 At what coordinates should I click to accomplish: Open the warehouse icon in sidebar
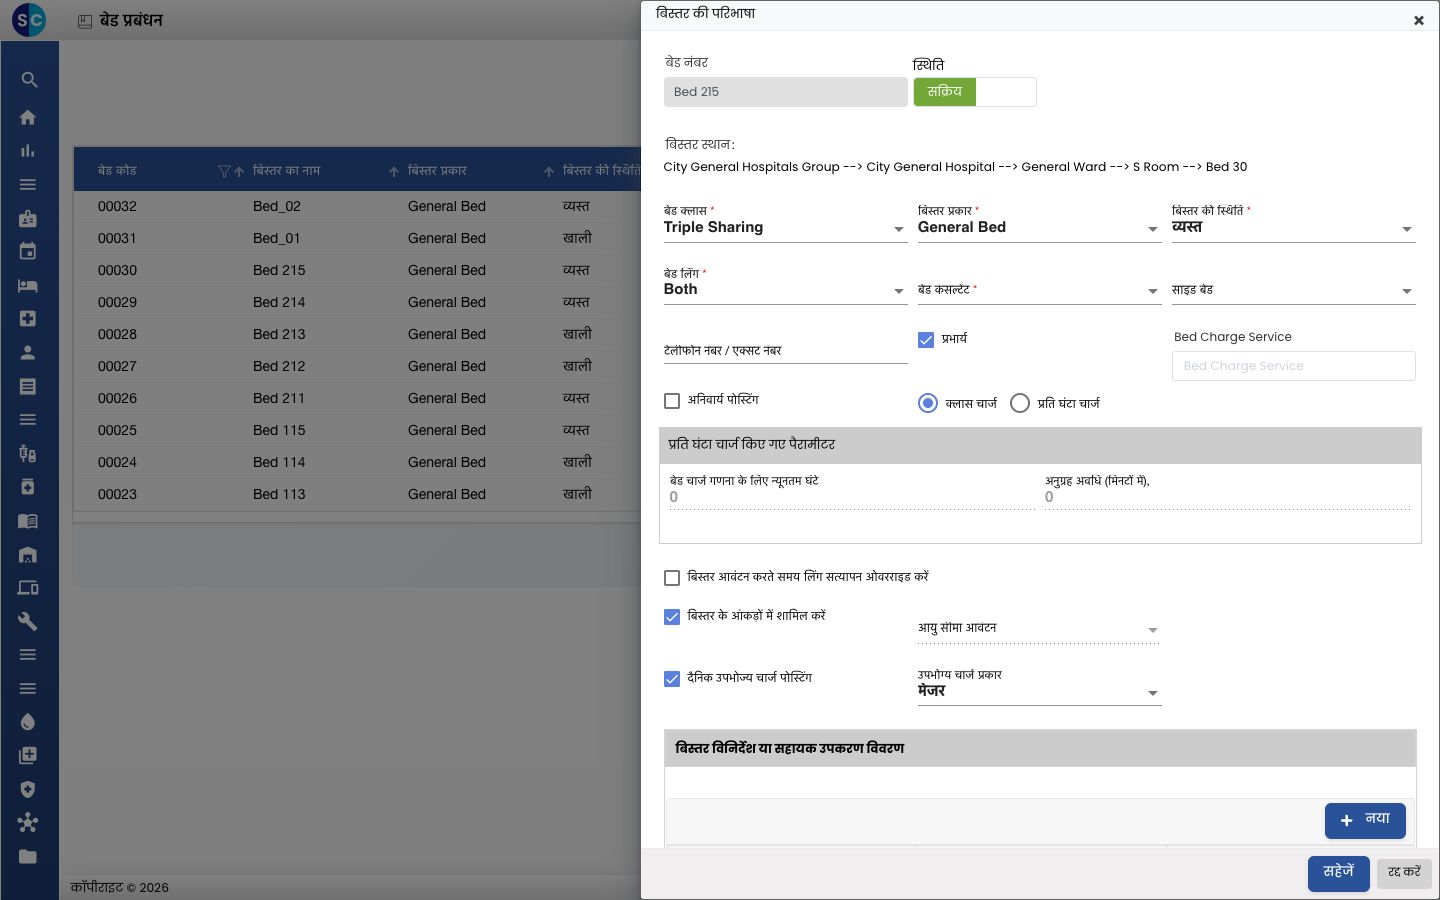(x=28, y=554)
